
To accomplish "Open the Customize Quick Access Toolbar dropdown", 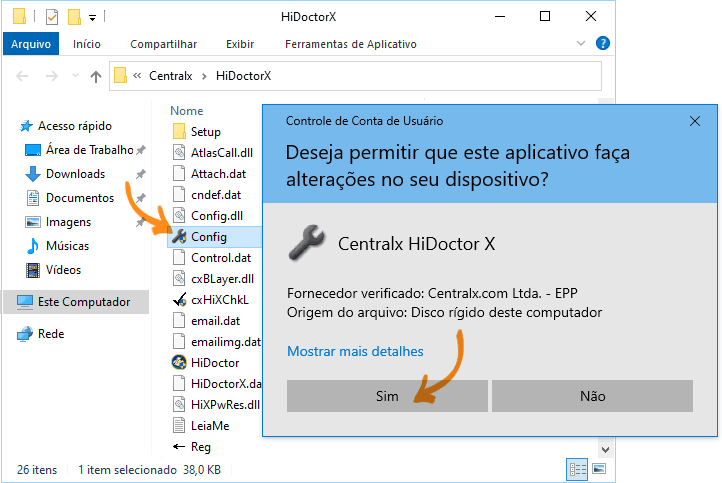I will (93, 18).
